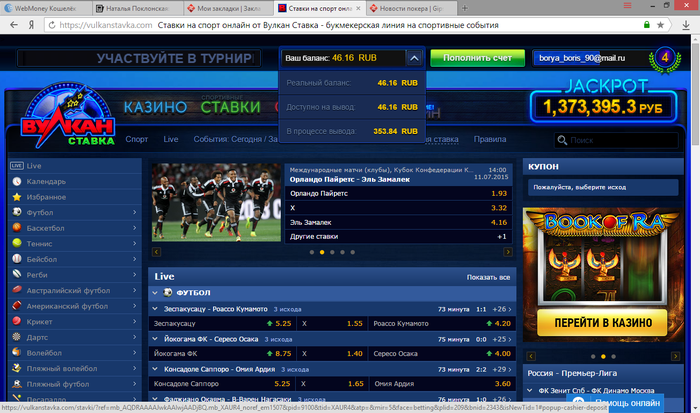This screenshot has height=413, width=700.
Task: Click the search magnifier icon
Action: 562,140
